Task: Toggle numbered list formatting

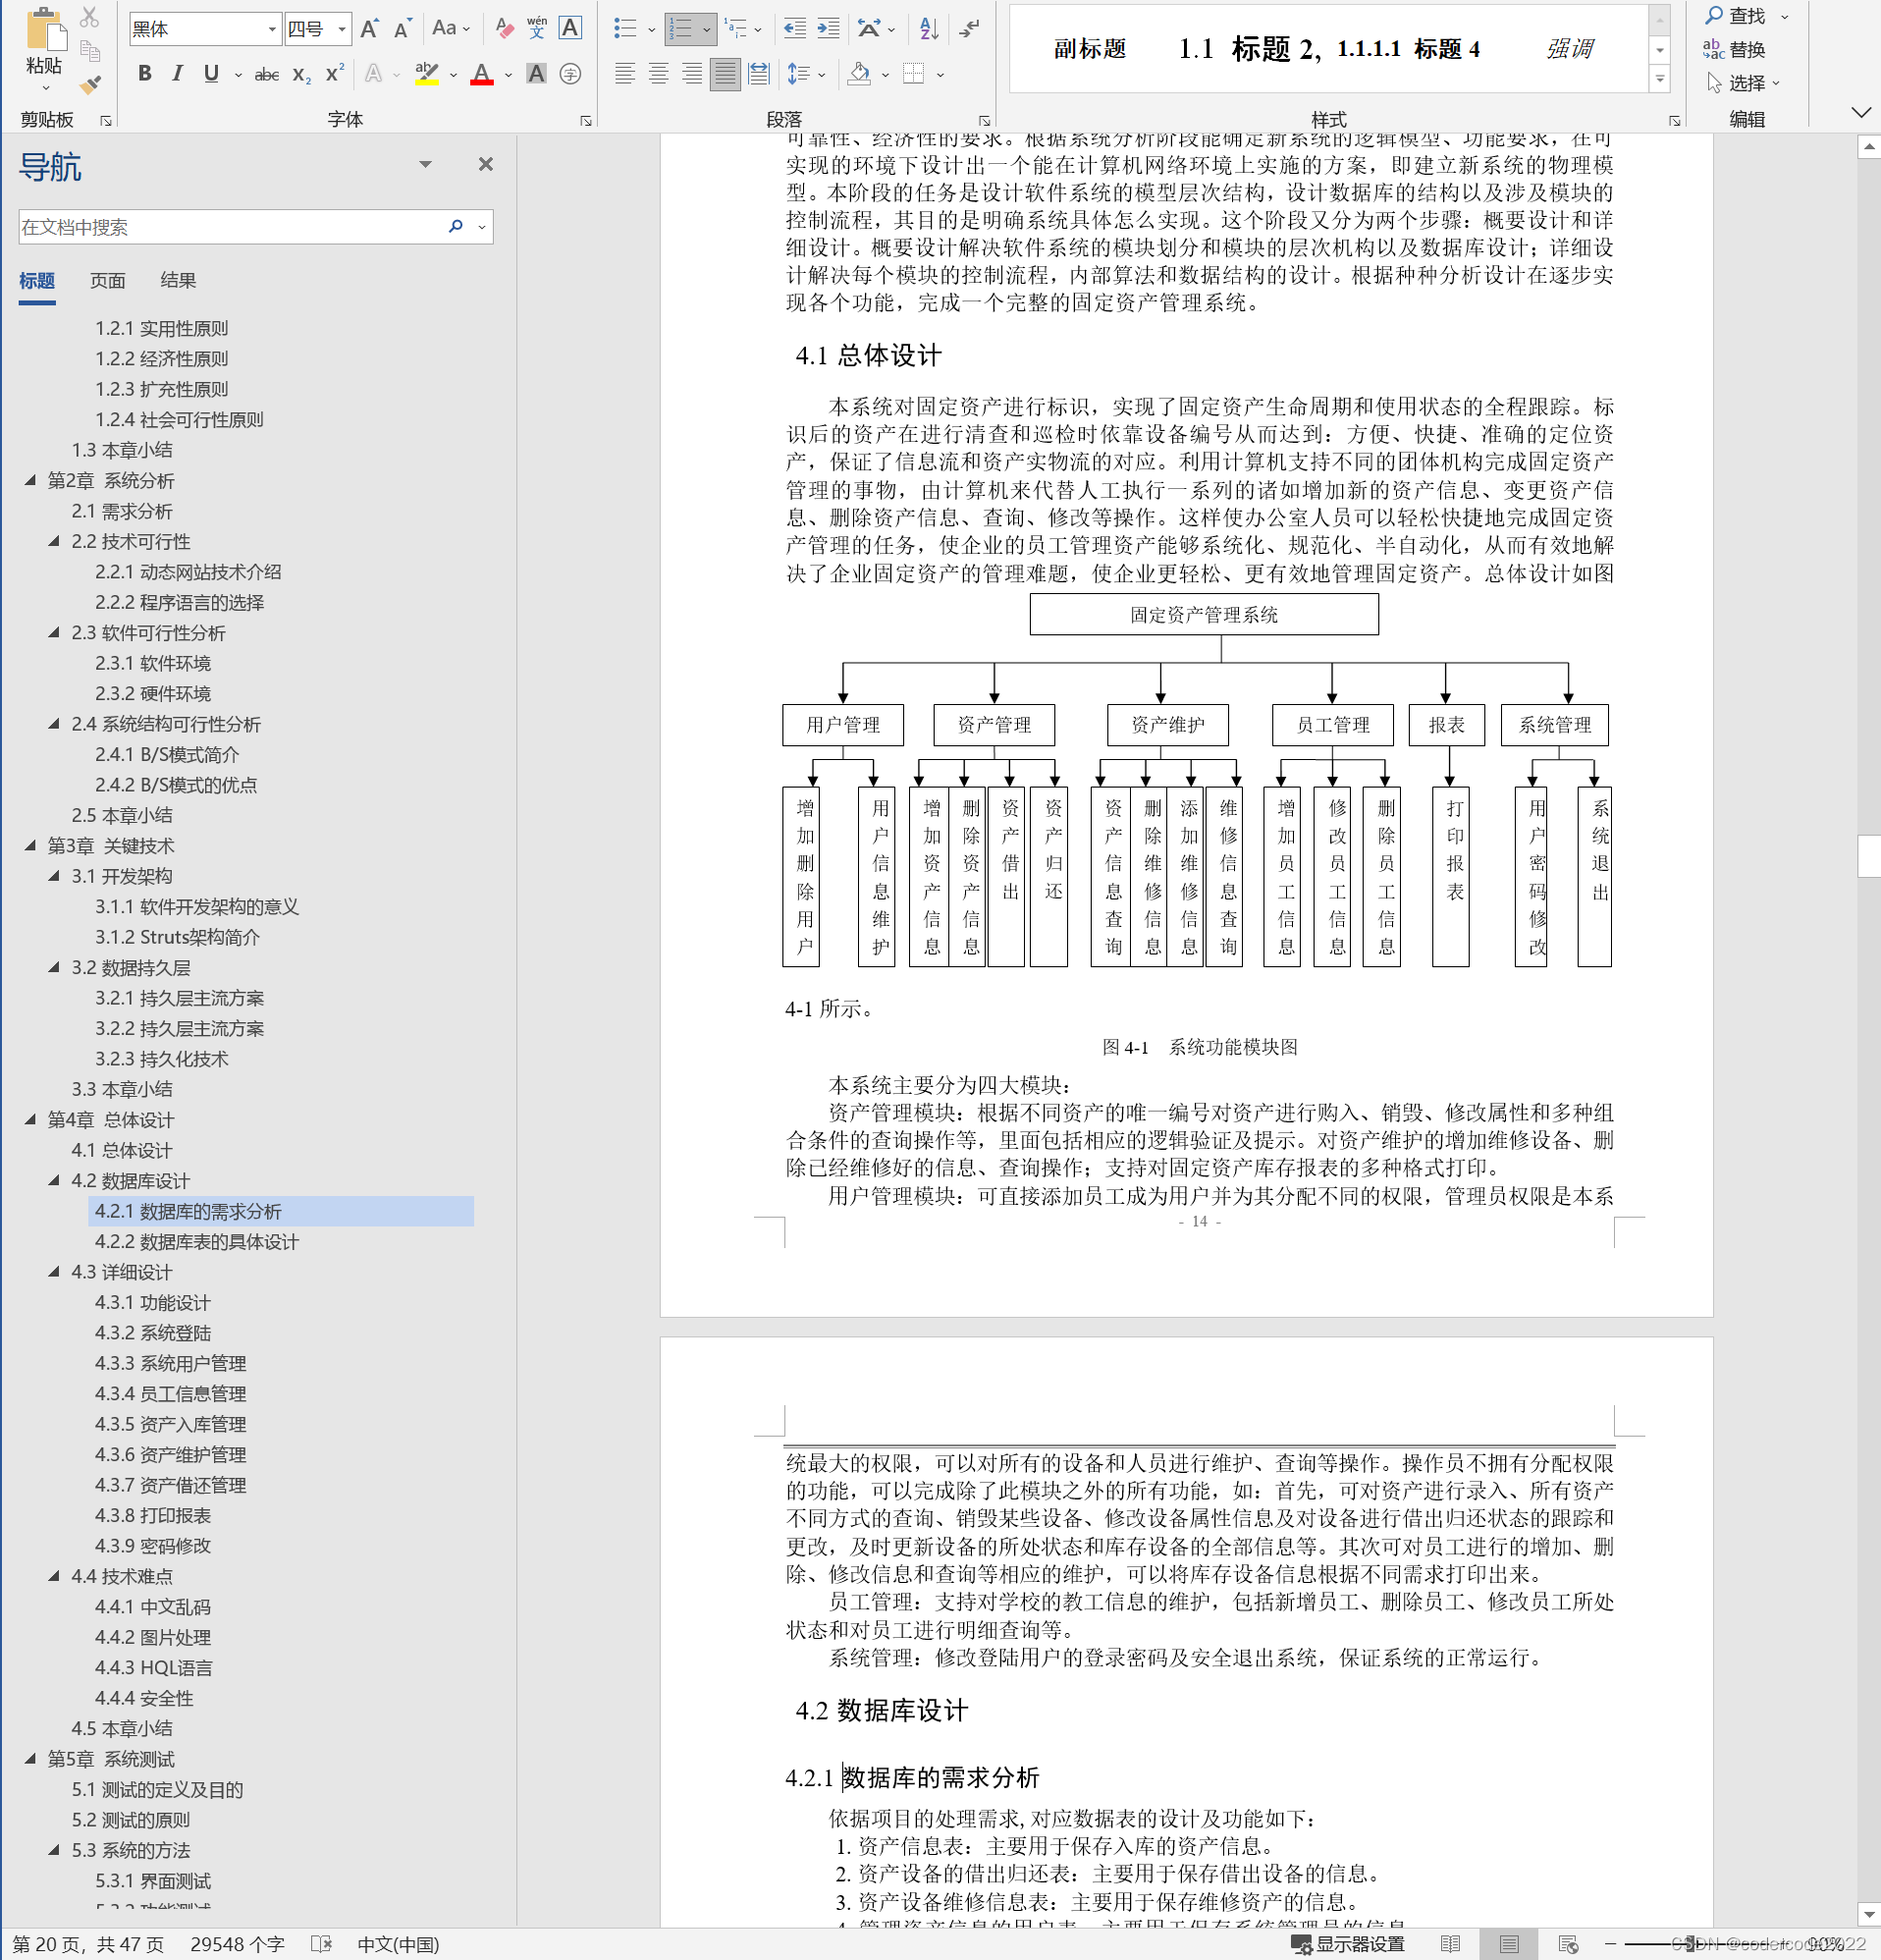Action: (x=681, y=29)
